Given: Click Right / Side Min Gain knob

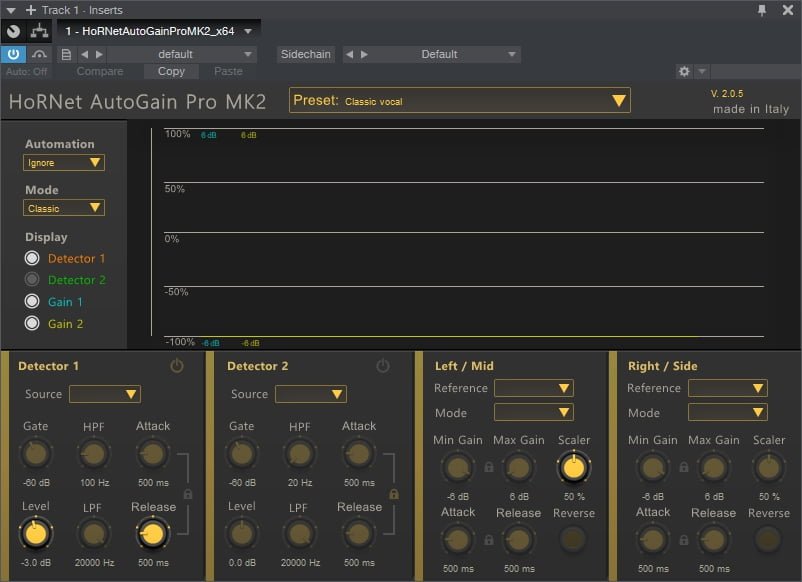Looking at the screenshot, I should [653, 468].
